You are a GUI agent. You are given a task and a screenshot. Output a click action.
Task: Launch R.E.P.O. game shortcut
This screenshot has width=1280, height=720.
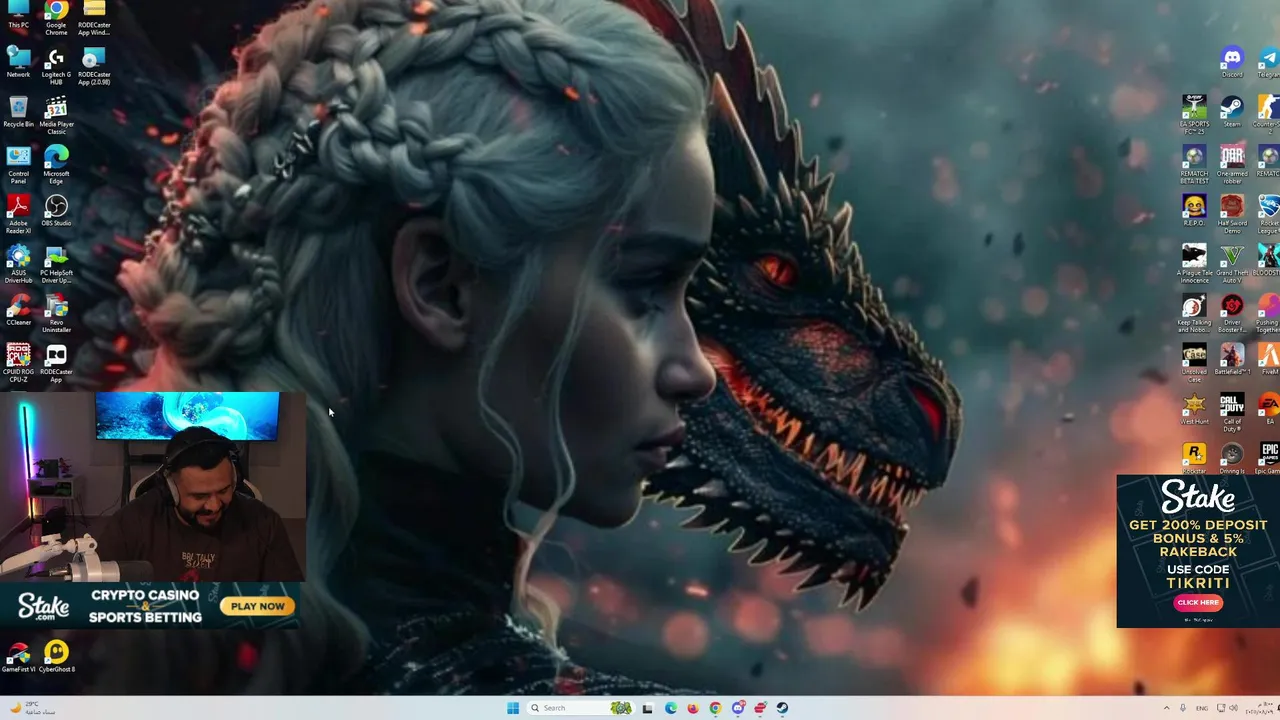coord(1194,210)
